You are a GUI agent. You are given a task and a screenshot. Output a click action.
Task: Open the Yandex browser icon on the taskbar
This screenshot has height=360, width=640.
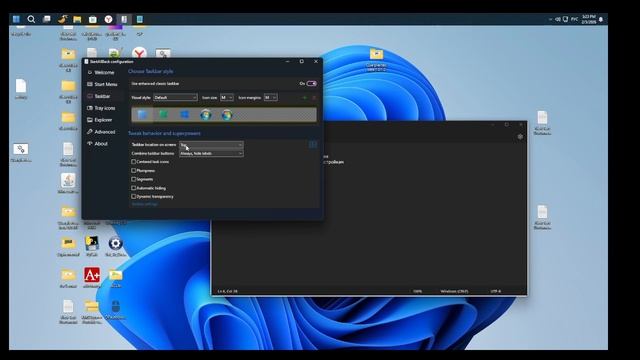pos(108,19)
